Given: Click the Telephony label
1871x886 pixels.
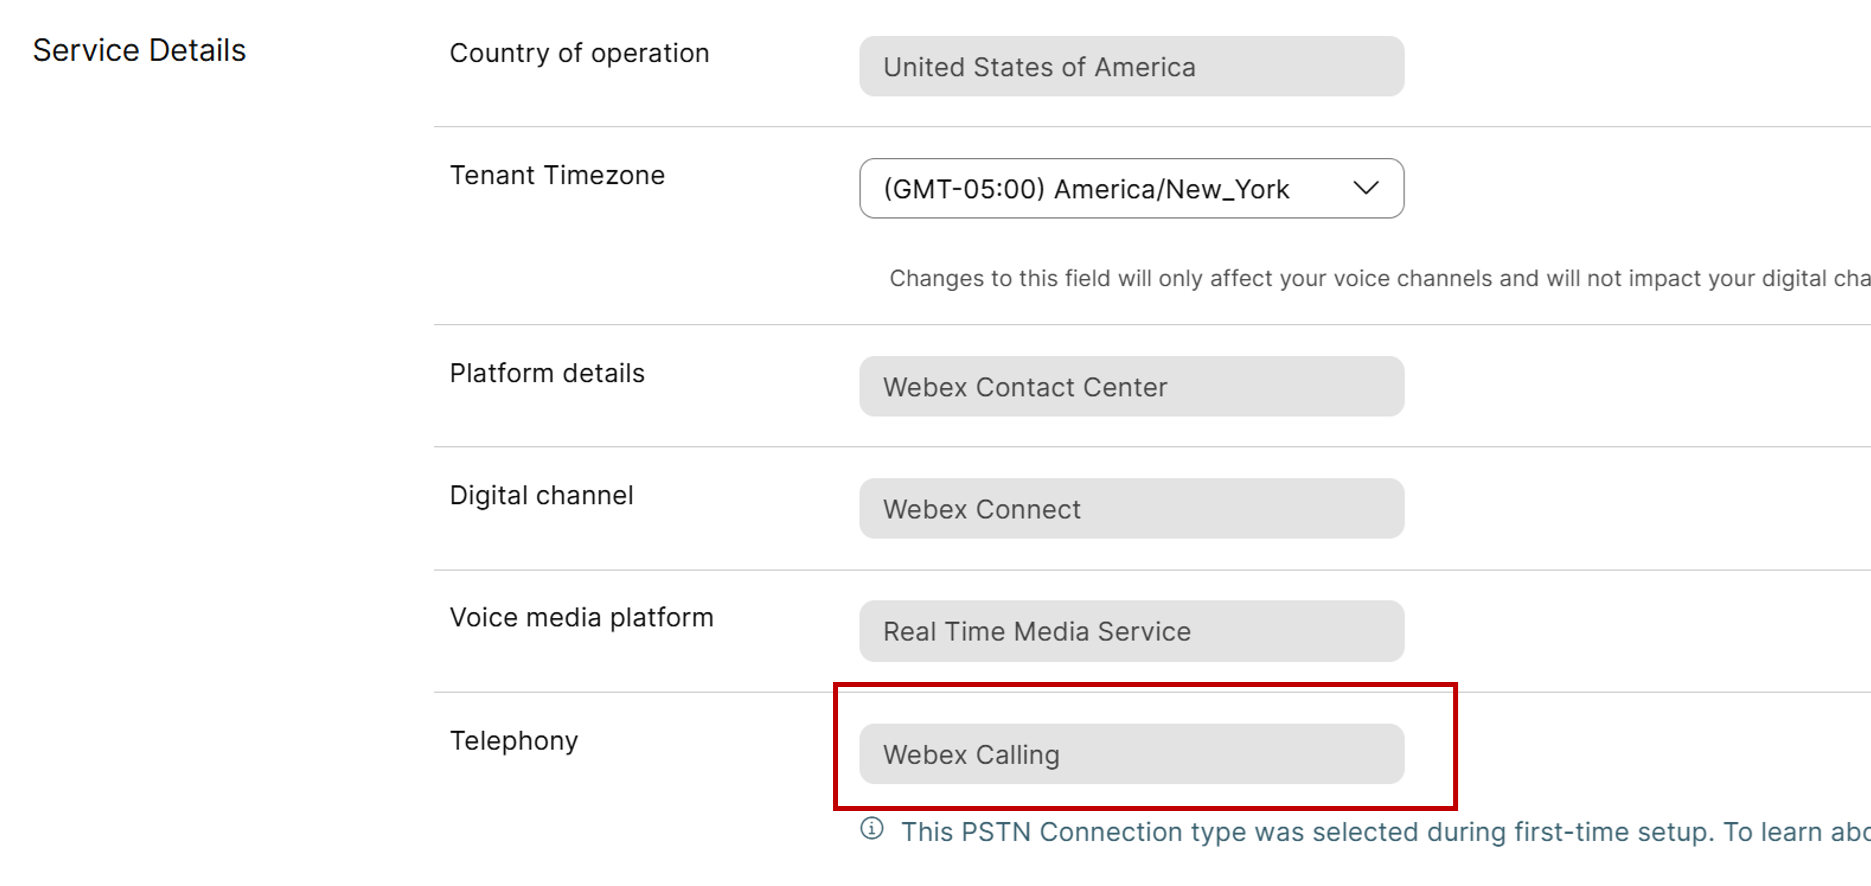Looking at the screenshot, I should (x=514, y=741).
